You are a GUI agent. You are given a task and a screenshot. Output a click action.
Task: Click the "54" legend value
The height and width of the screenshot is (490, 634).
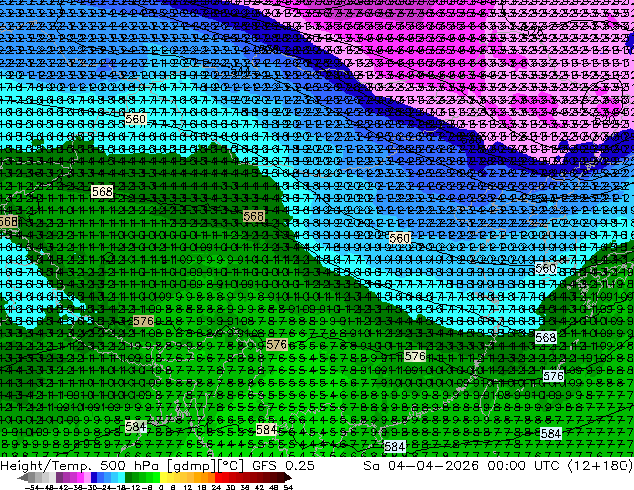point(288,488)
